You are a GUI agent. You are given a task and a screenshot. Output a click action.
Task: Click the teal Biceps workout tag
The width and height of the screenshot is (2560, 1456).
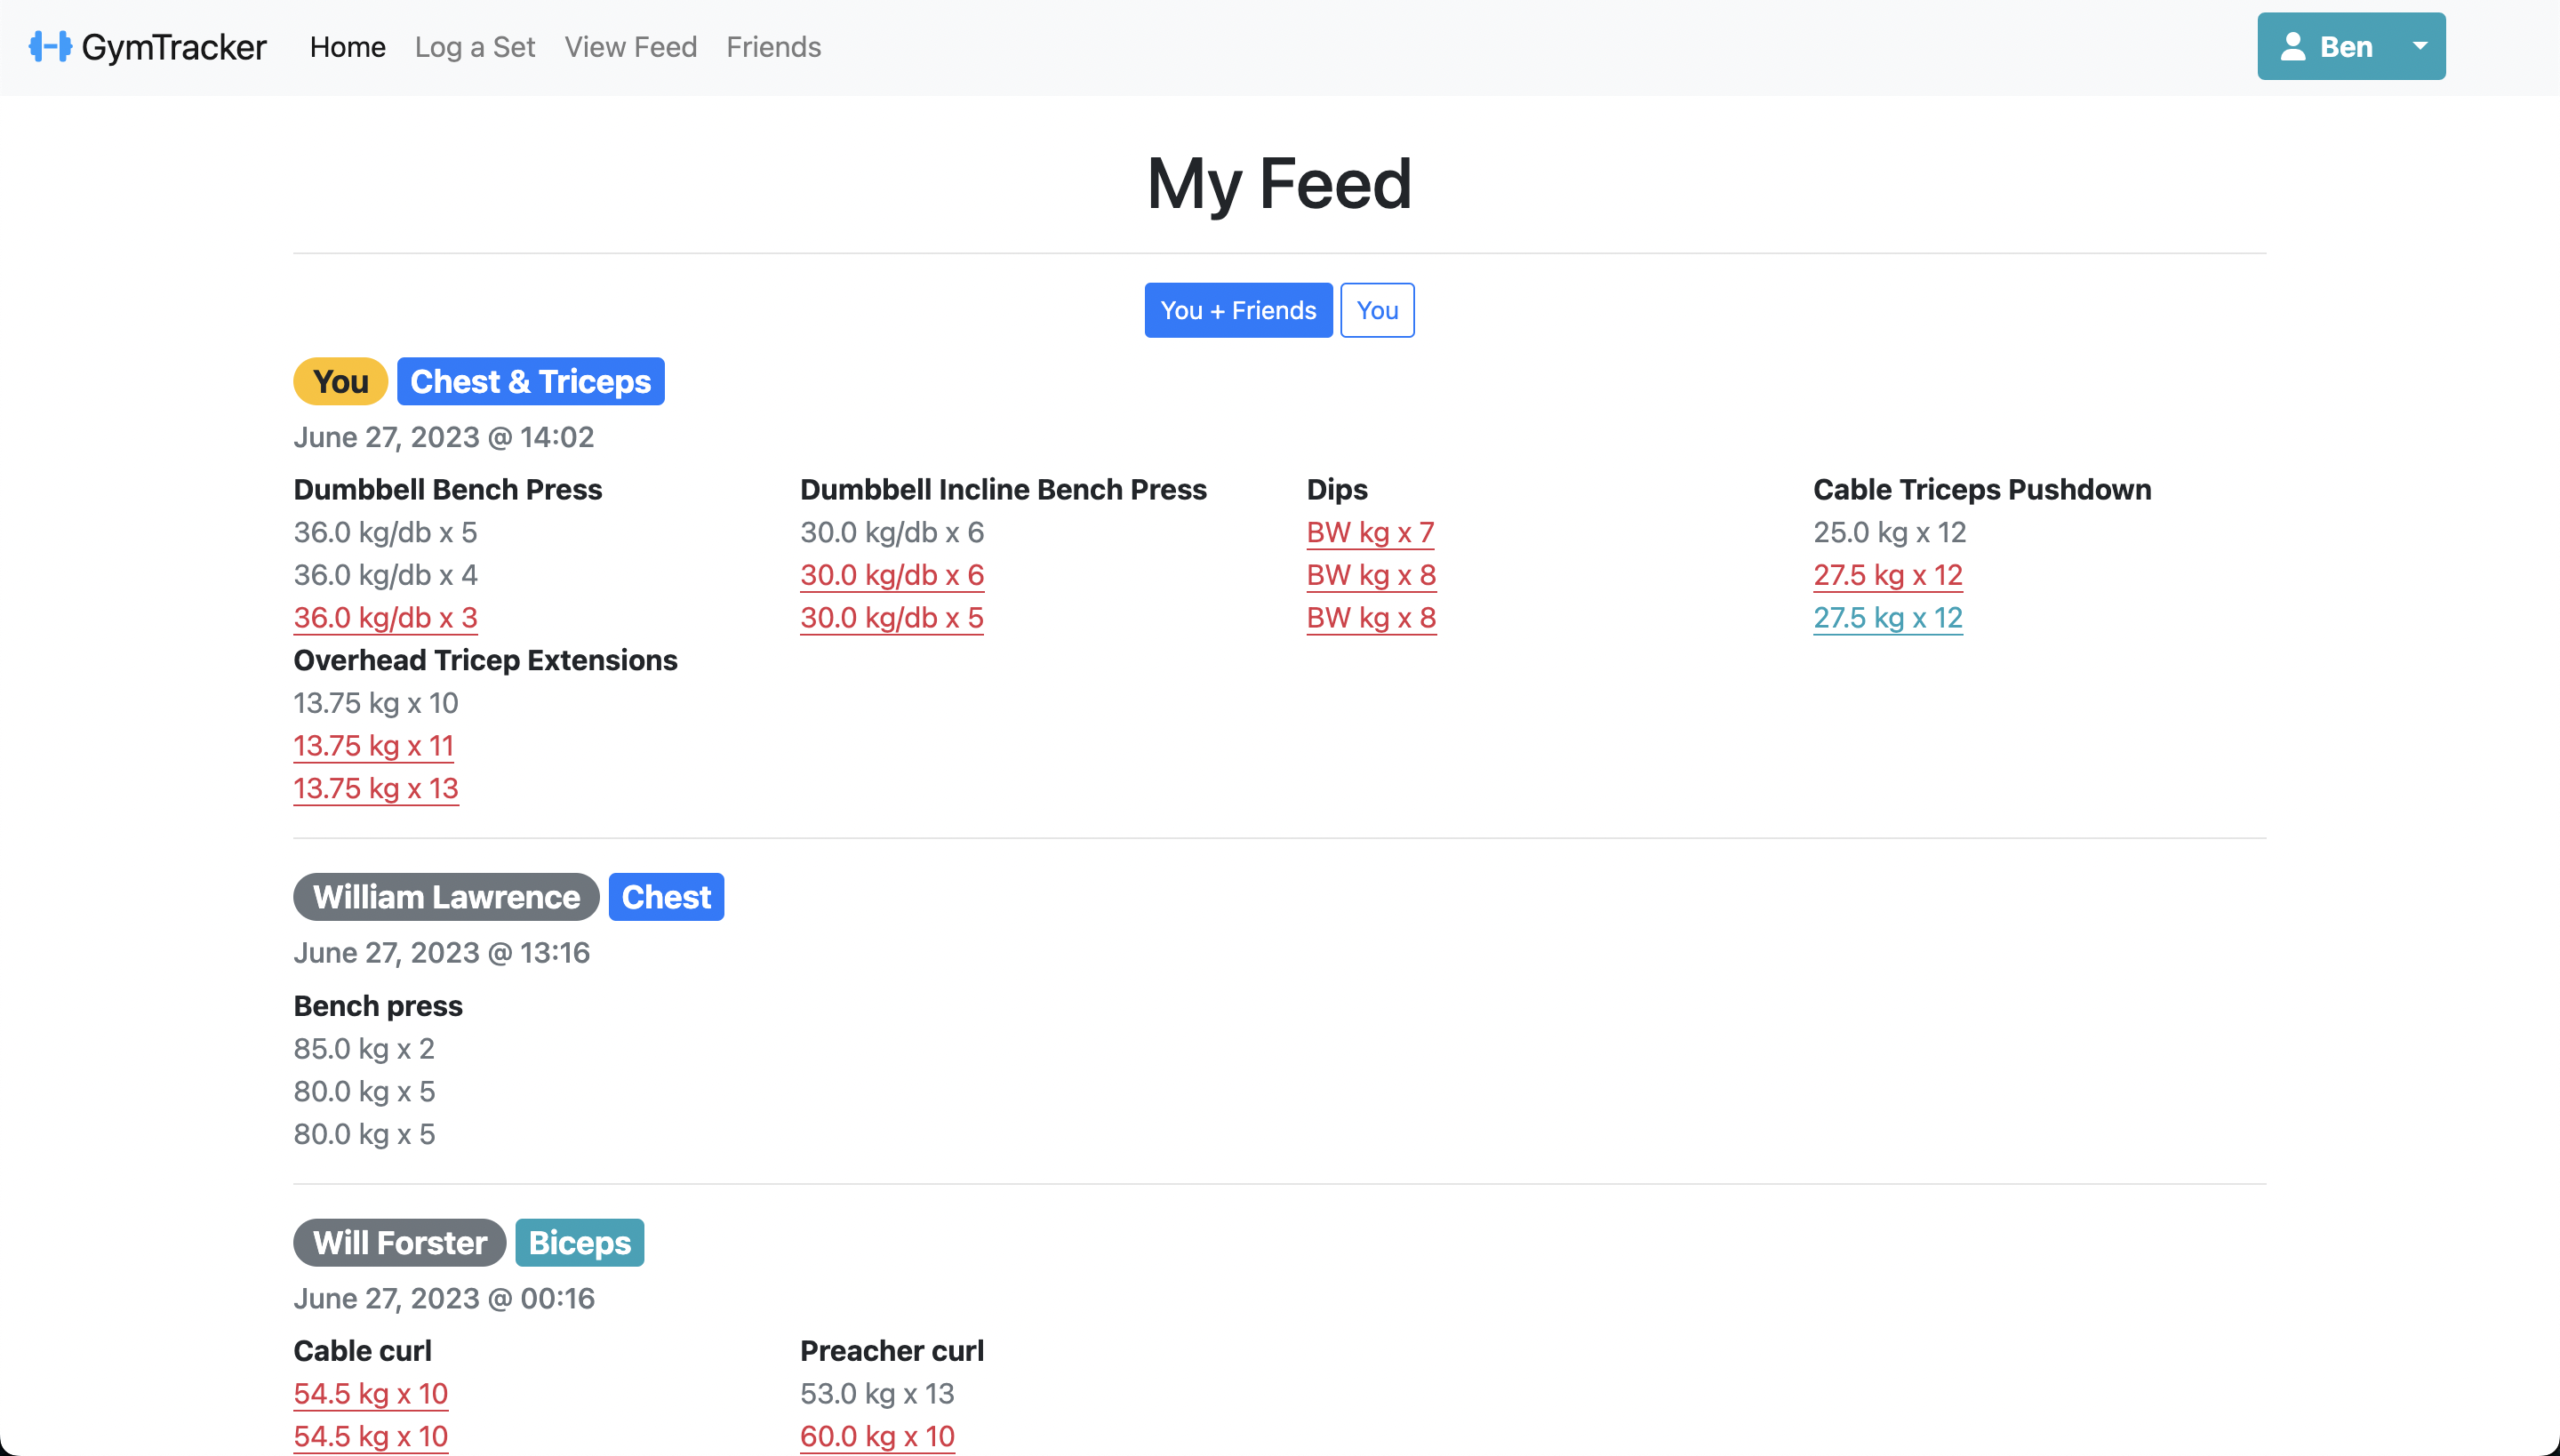click(579, 1243)
